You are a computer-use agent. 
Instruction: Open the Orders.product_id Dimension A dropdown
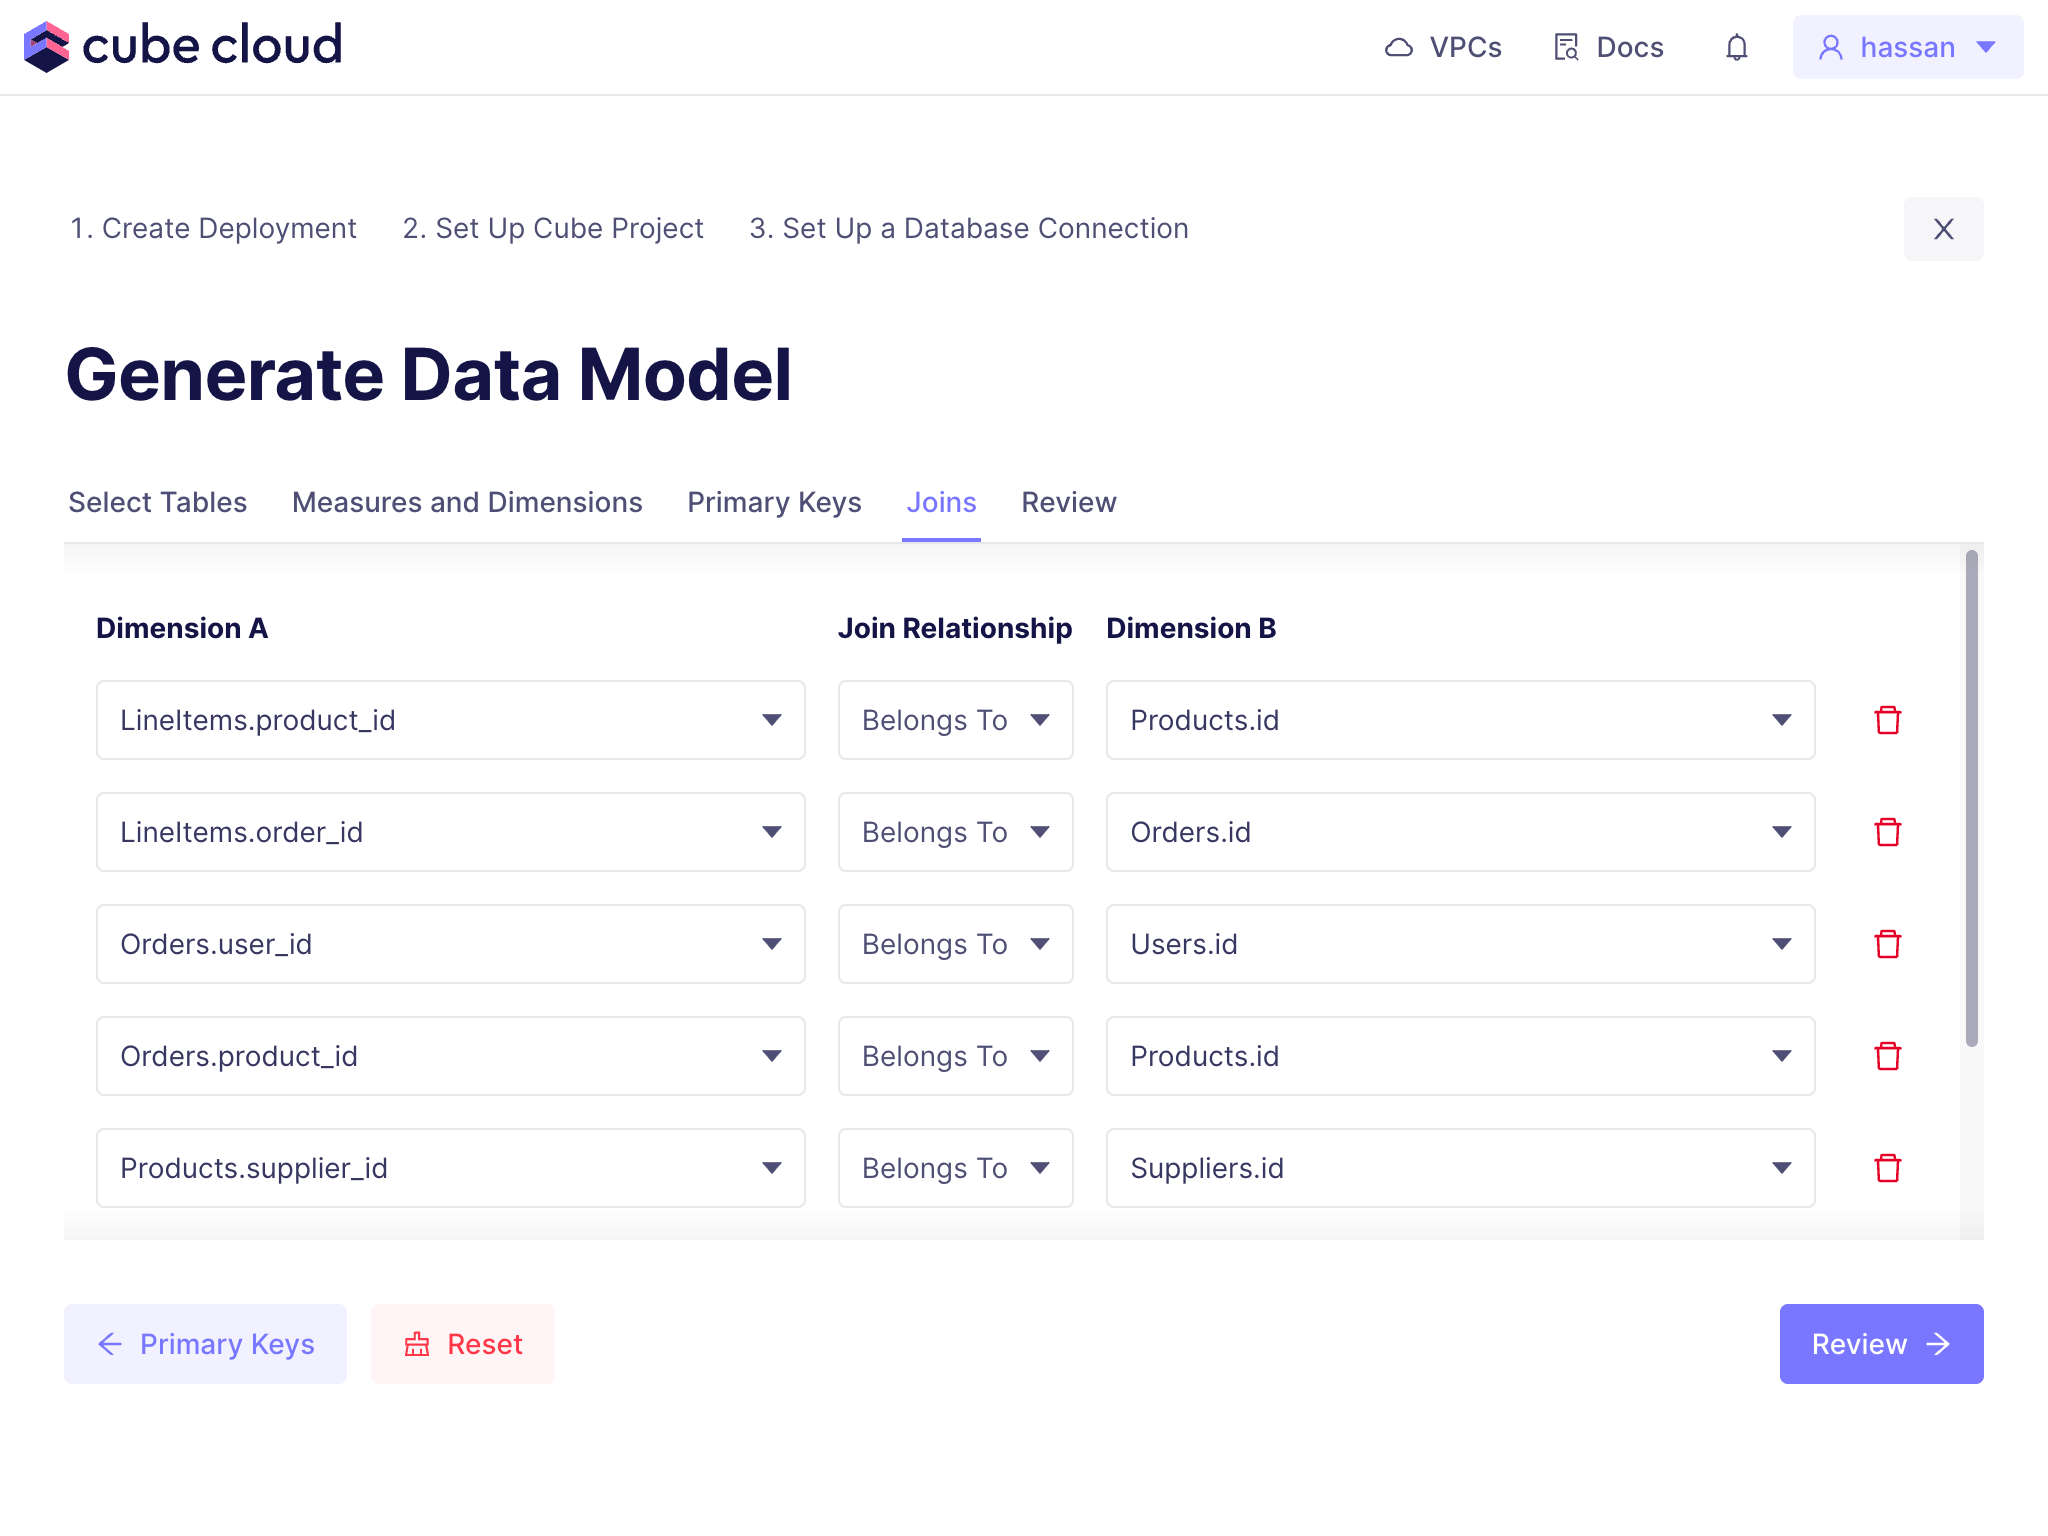[451, 1056]
